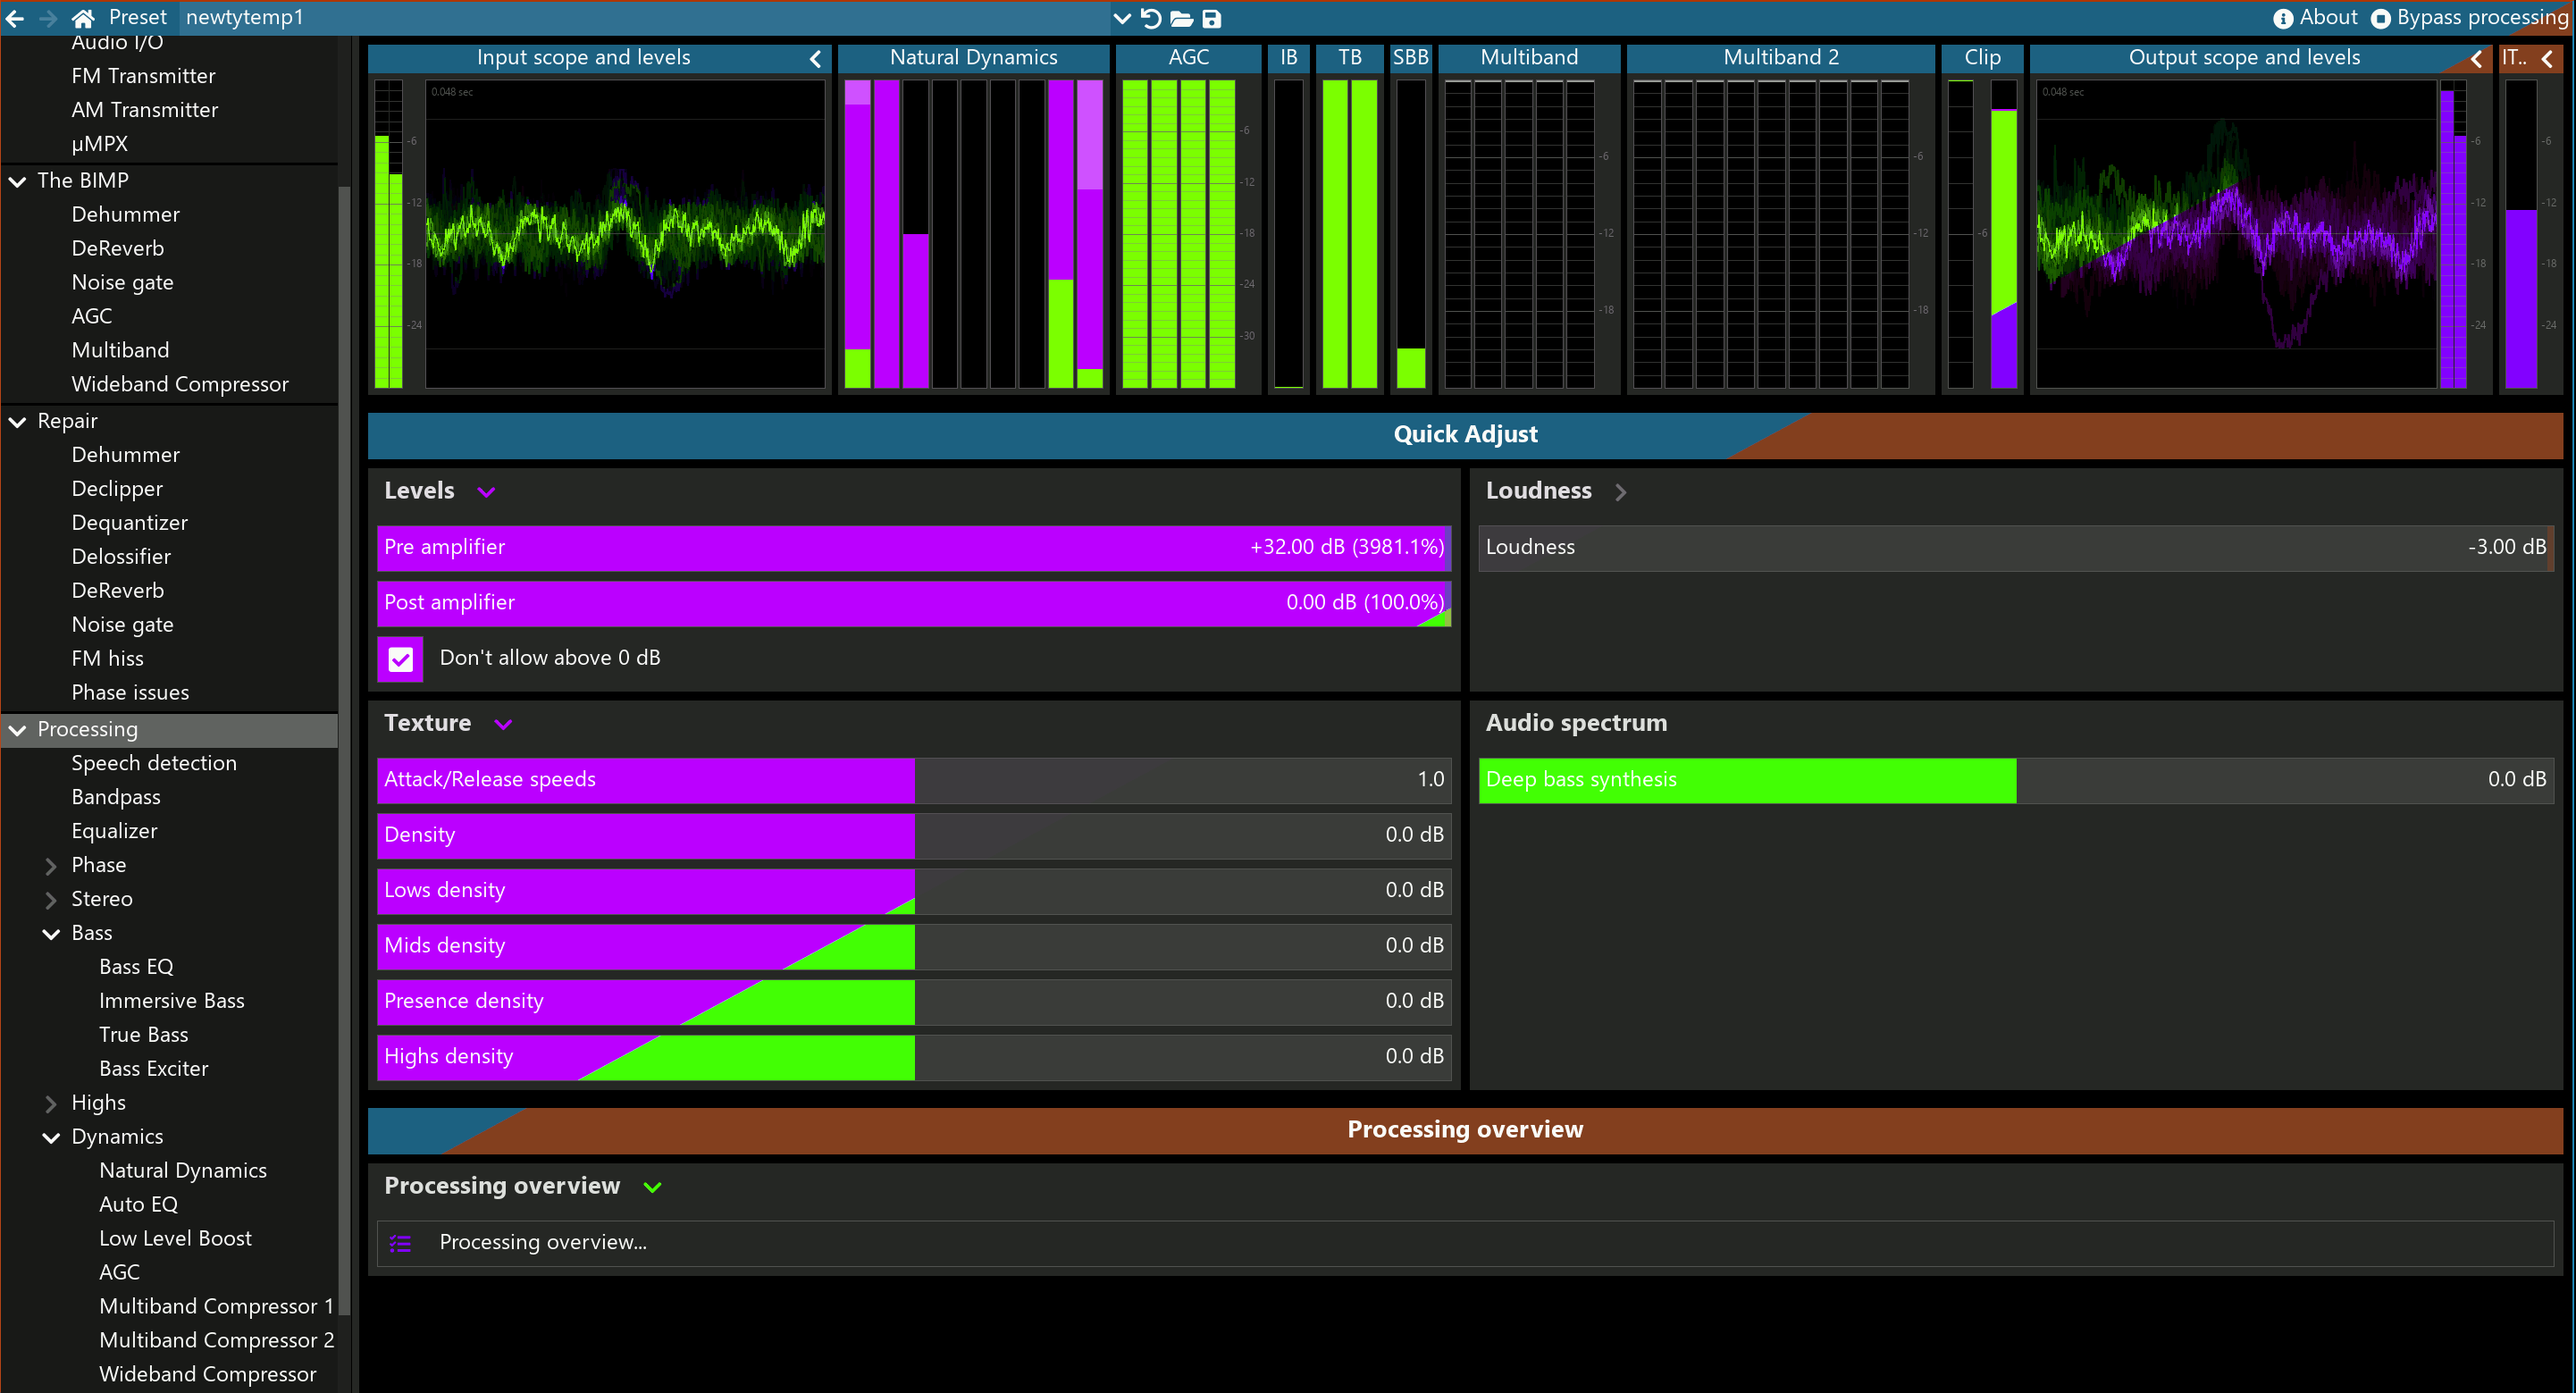This screenshot has width=2576, height=1393.
Task: Open the SBB meter tab
Action: pos(1410,58)
